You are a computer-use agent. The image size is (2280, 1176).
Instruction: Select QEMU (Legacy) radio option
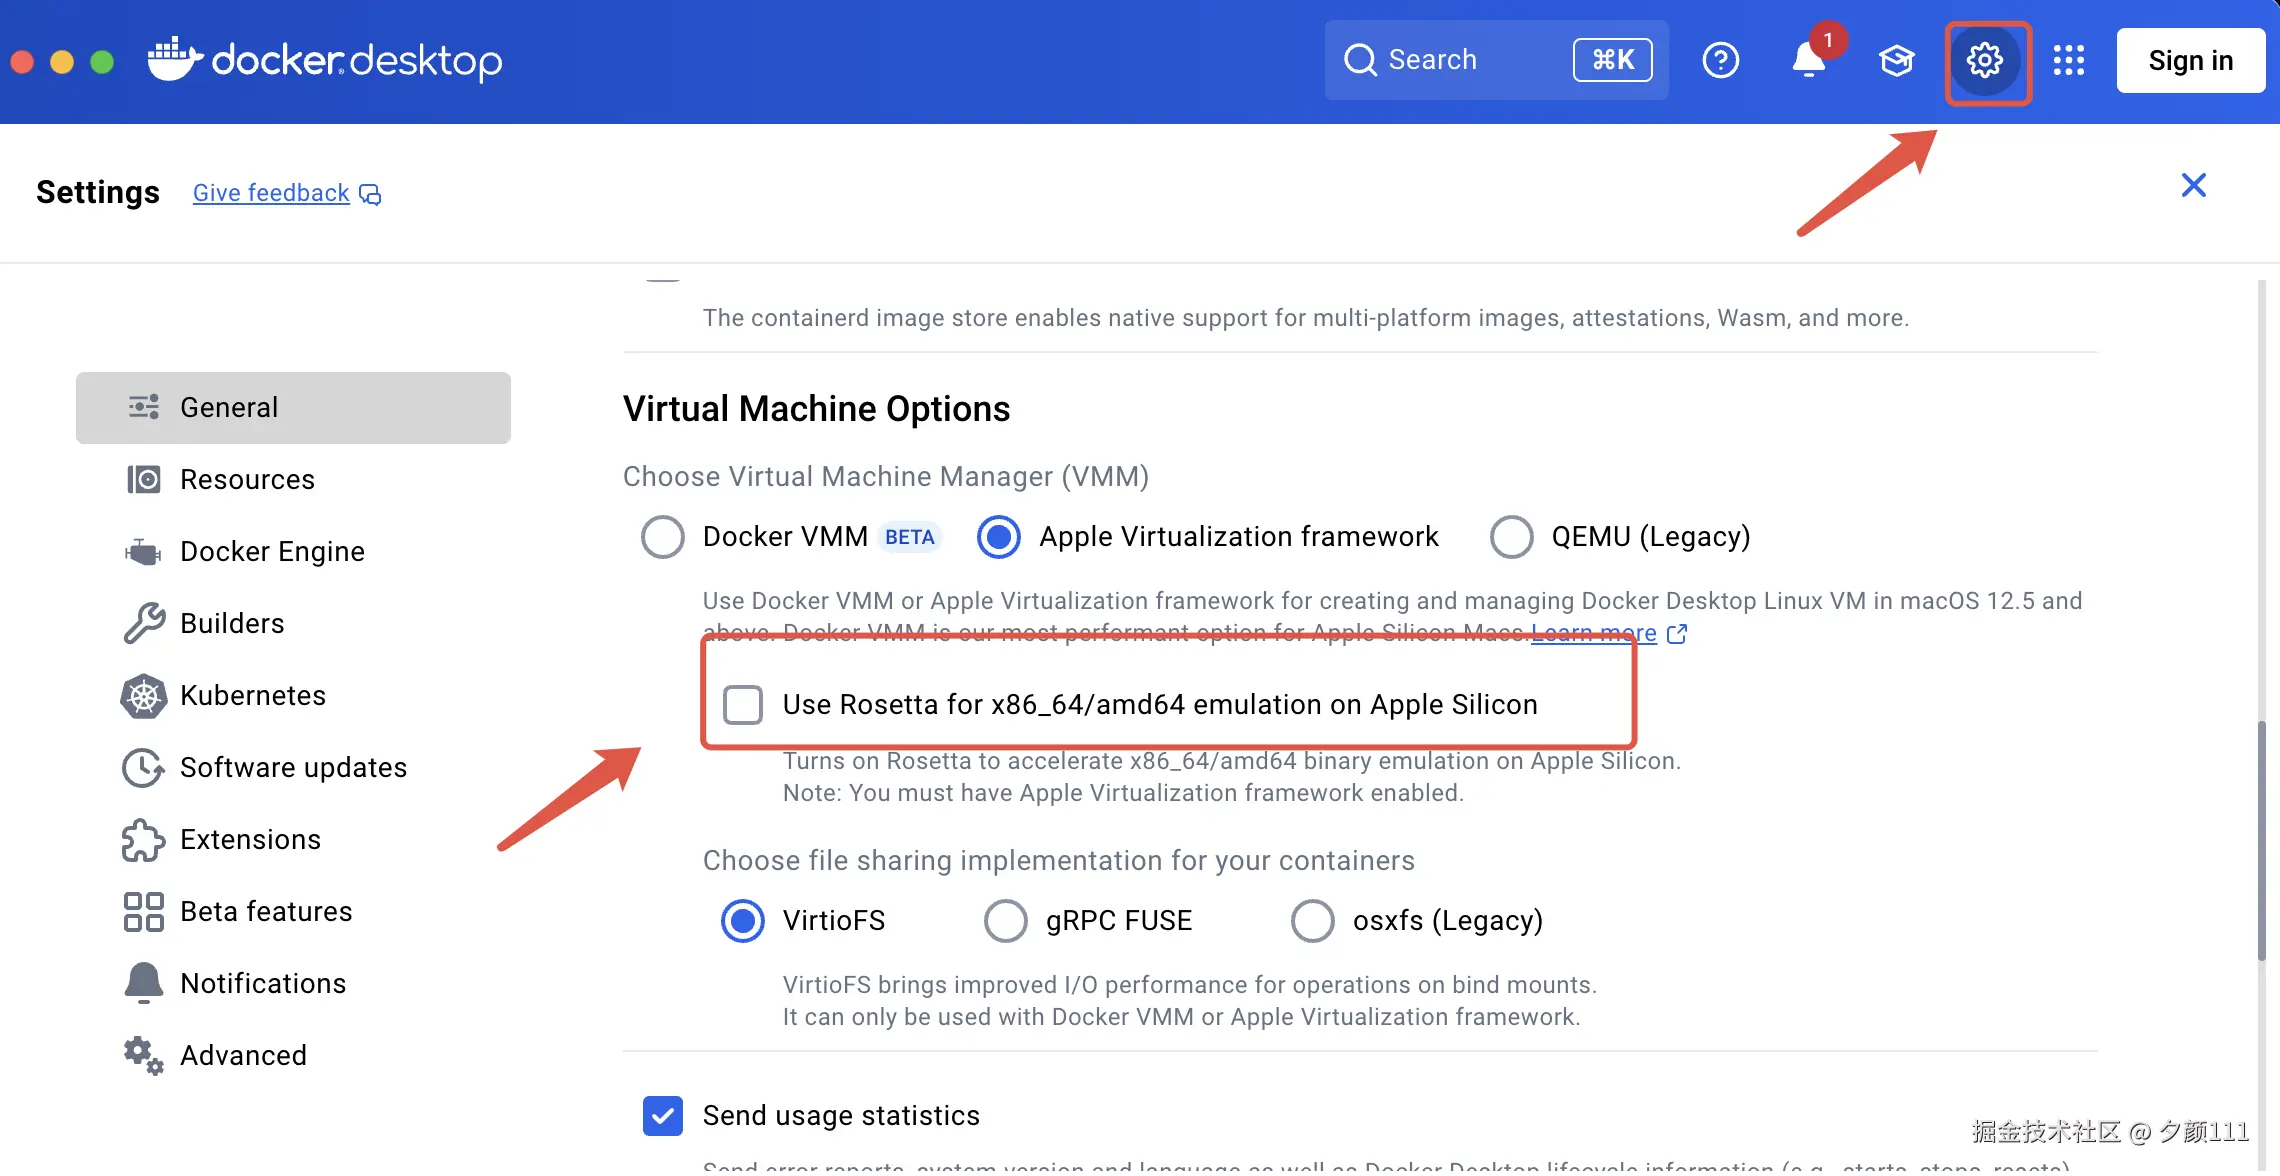[1512, 537]
